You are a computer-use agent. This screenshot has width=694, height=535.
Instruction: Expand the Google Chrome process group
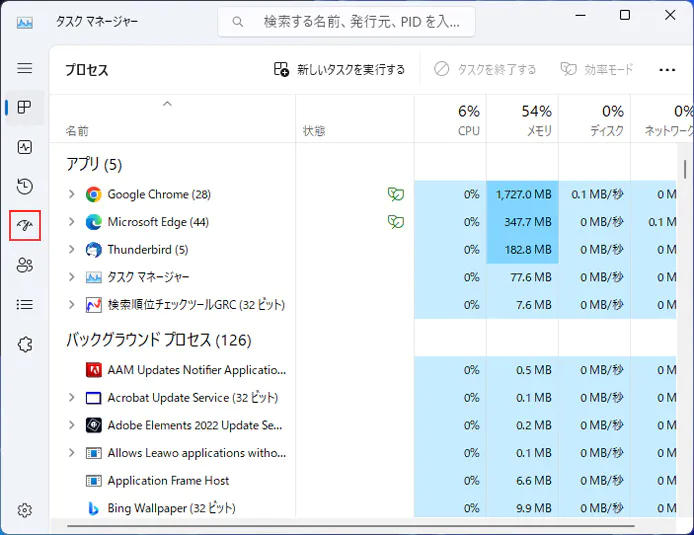pos(71,194)
